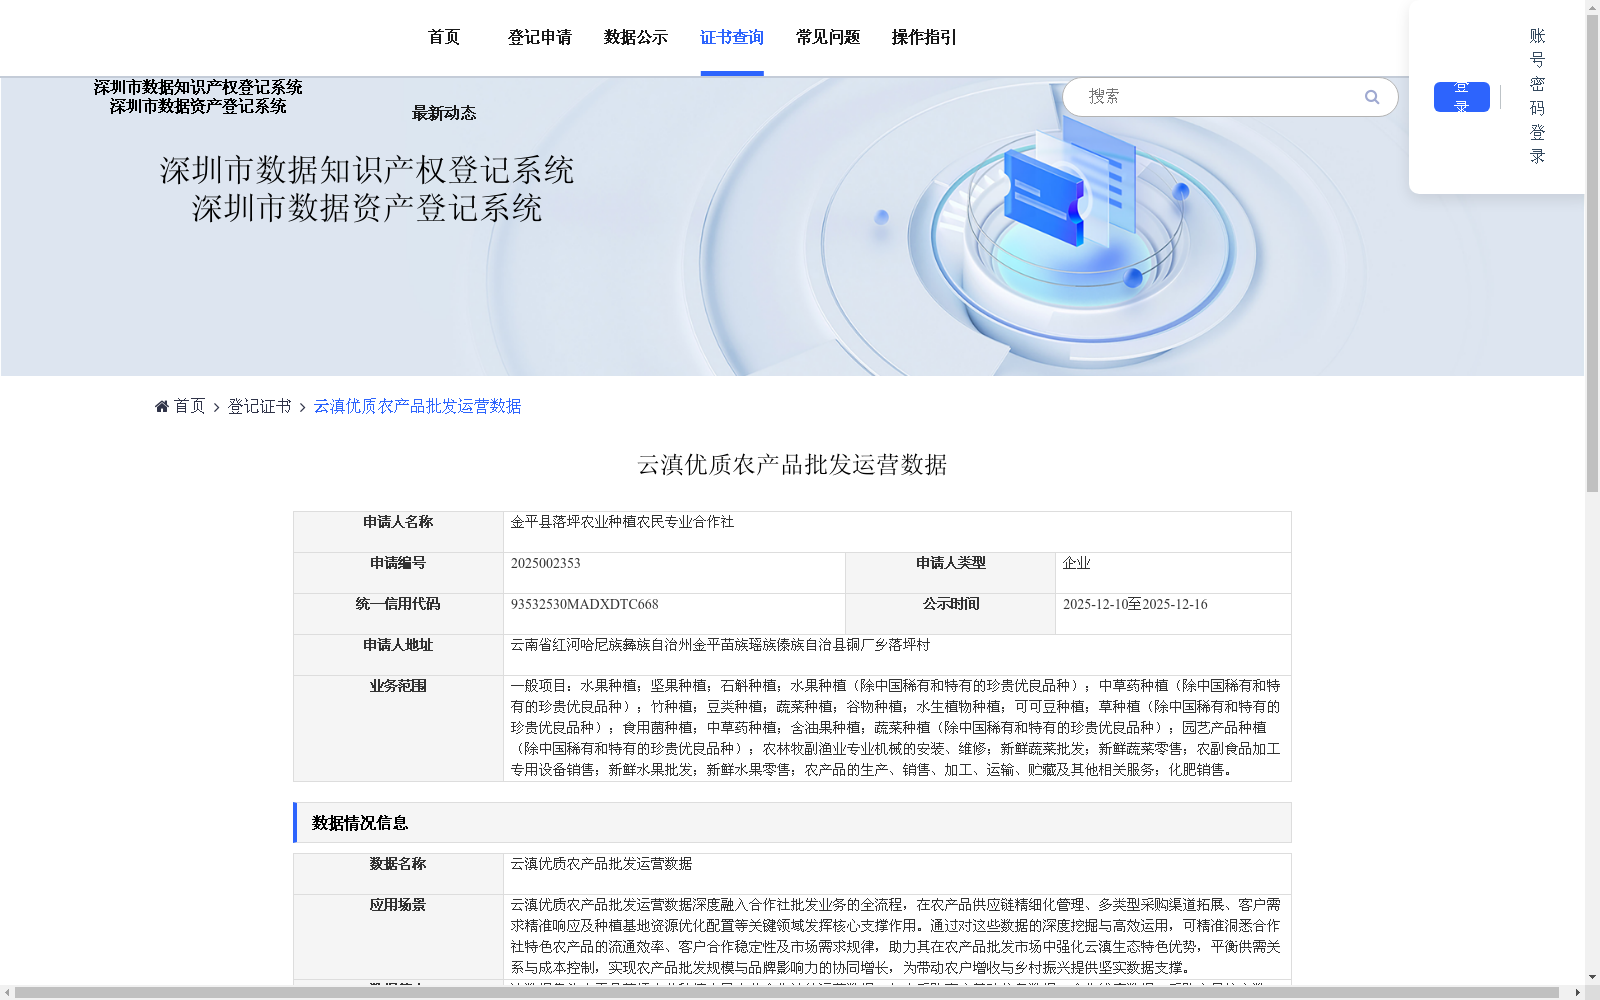Click the blue 登录 button

[x=1462, y=97]
